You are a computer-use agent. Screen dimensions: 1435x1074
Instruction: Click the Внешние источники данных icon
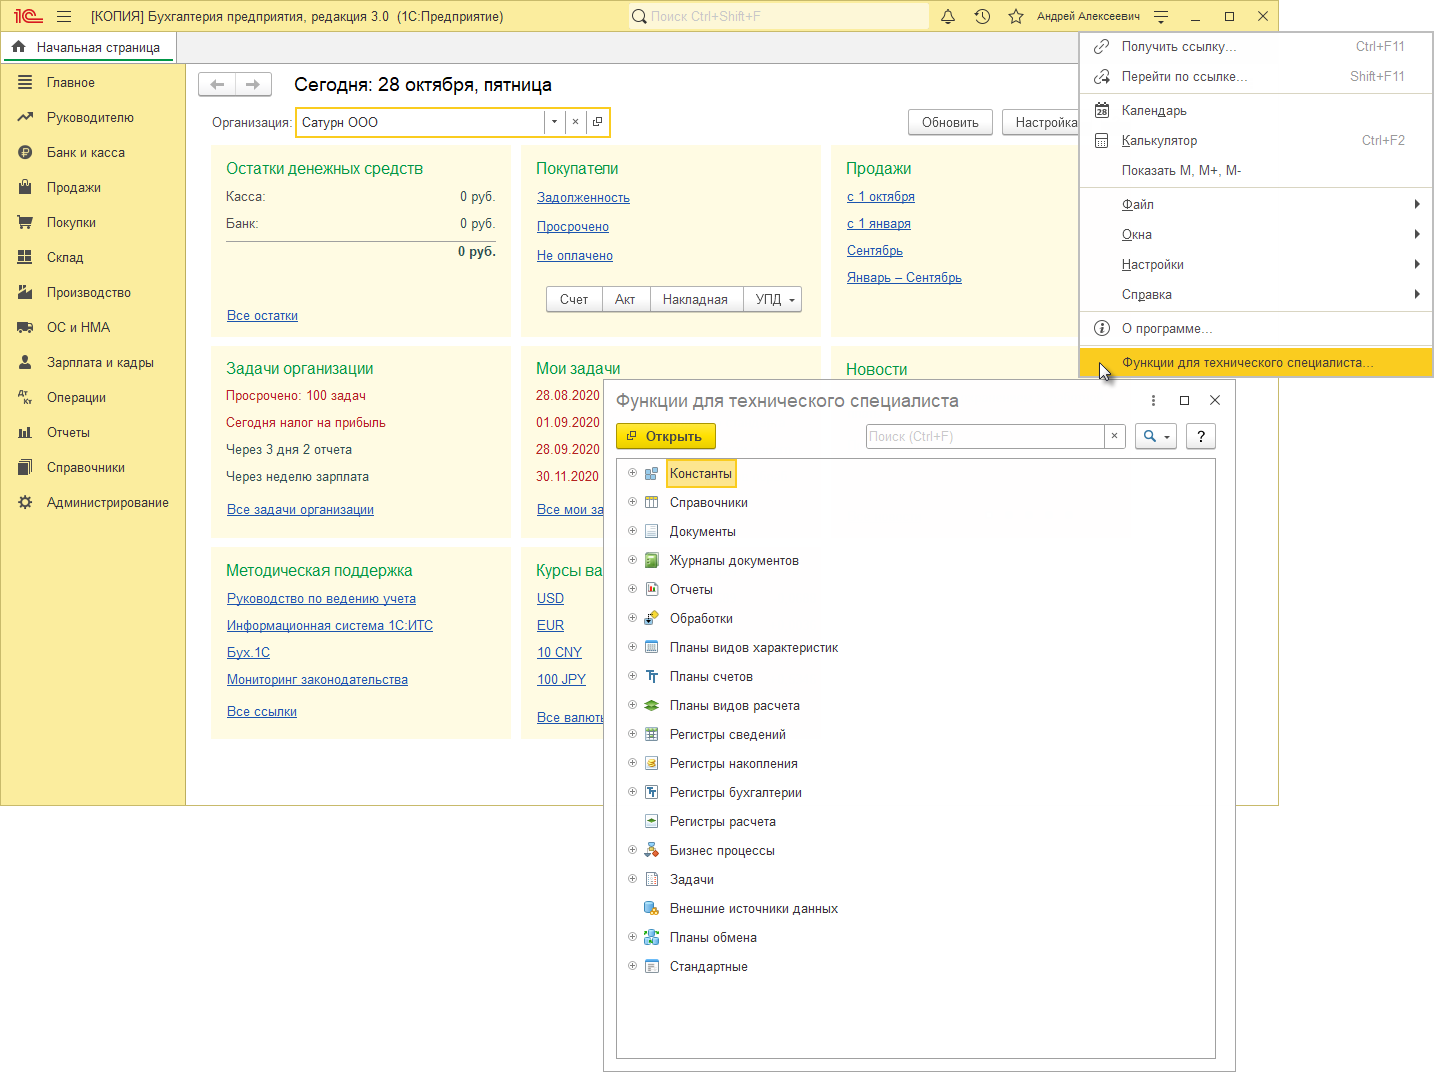click(651, 908)
